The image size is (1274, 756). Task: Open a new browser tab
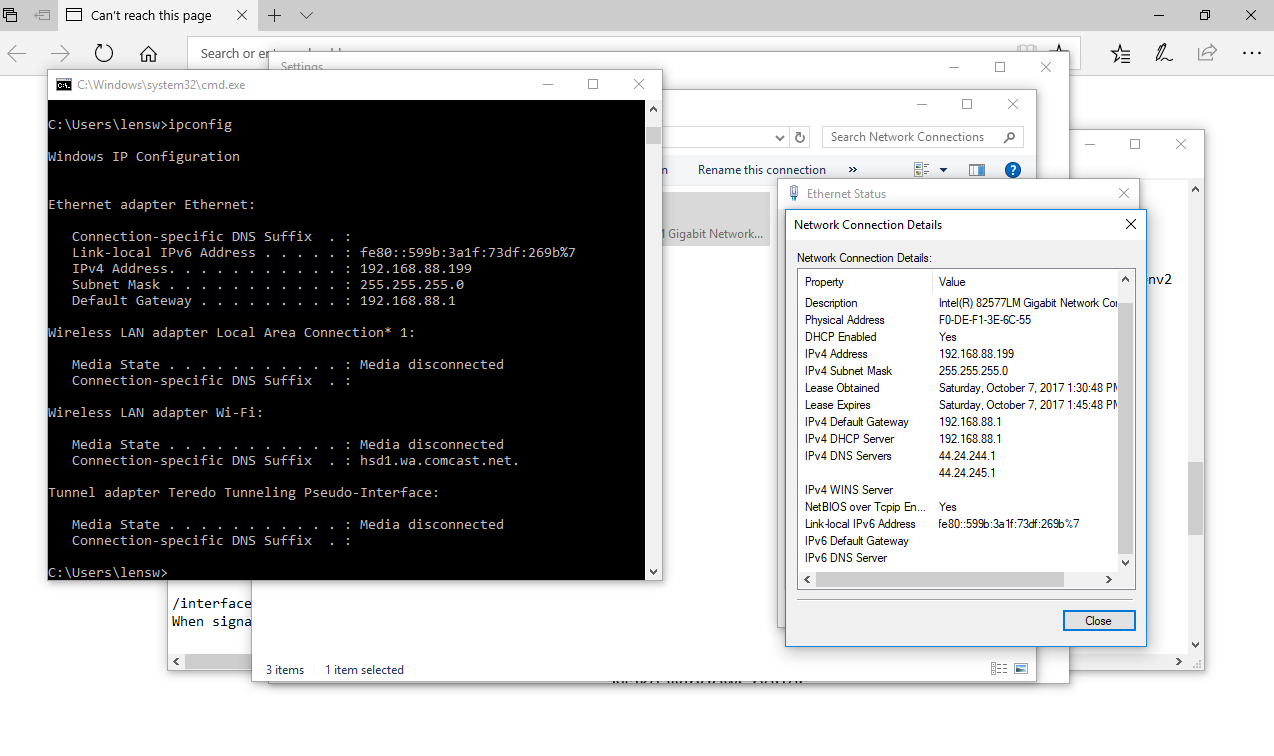click(x=275, y=15)
